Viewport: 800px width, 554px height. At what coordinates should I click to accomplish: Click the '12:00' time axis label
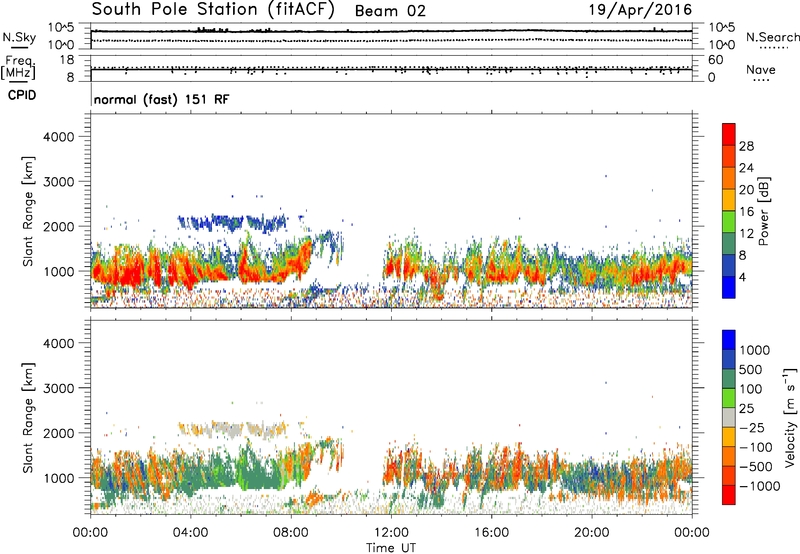391,533
